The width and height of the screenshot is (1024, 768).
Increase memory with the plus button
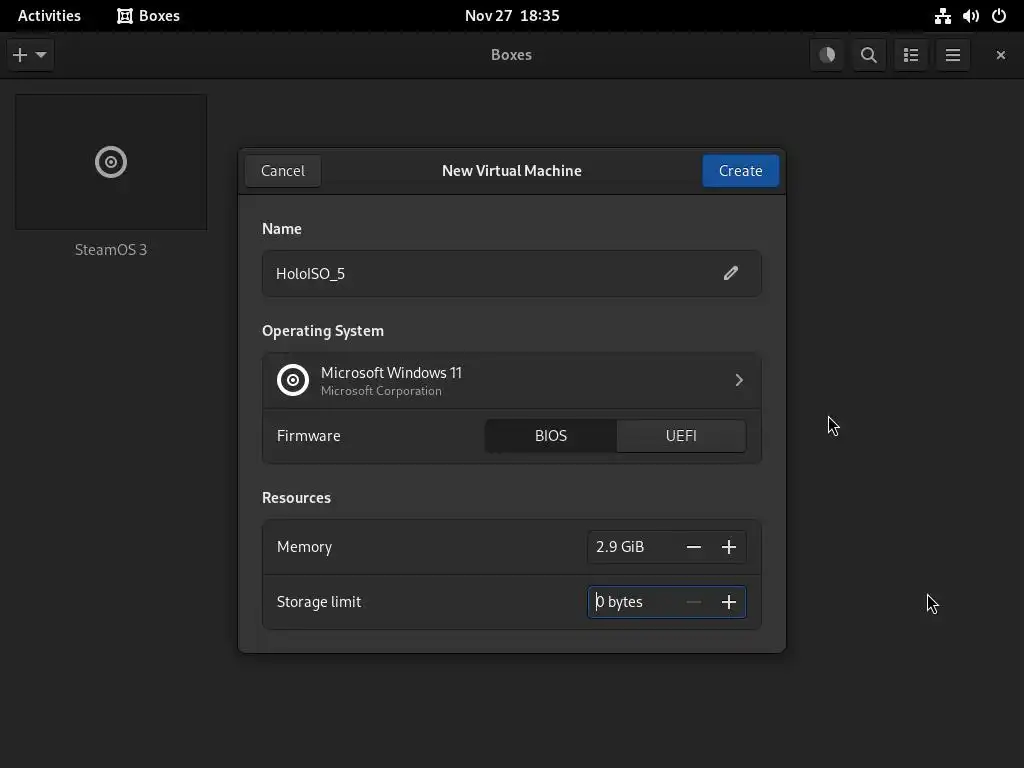[729, 547]
